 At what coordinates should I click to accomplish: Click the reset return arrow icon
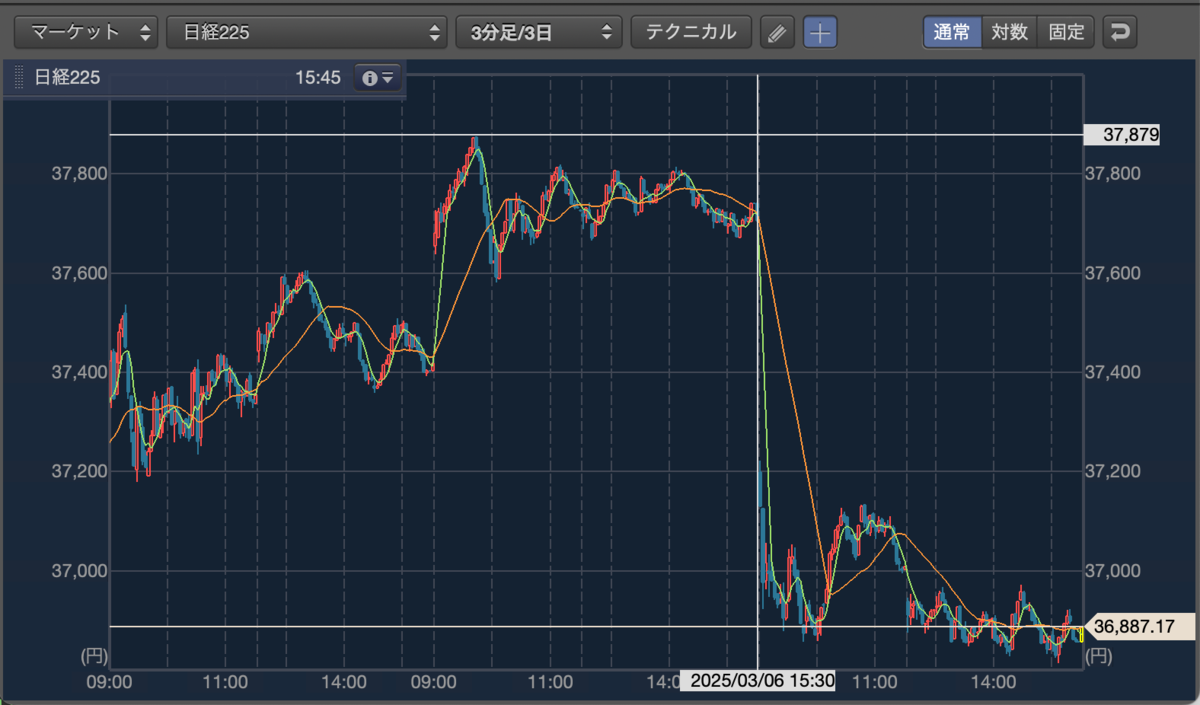pos(1120,32)
